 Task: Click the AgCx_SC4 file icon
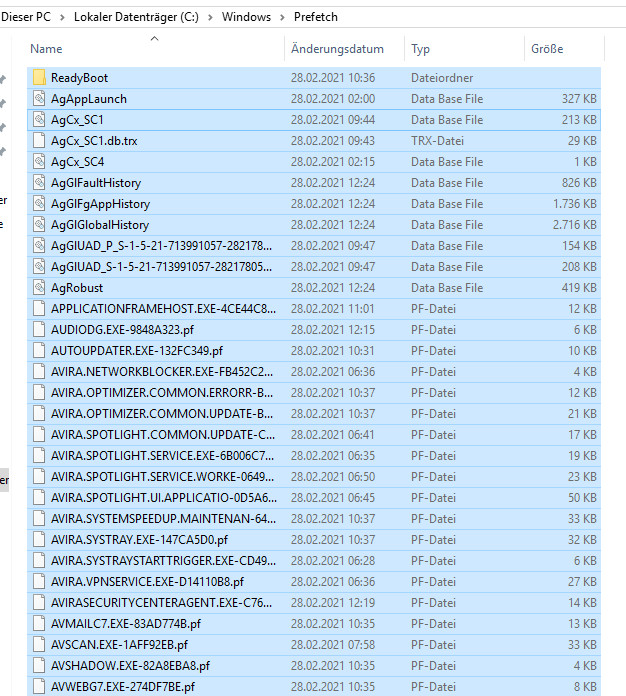(x=39, y=162)
